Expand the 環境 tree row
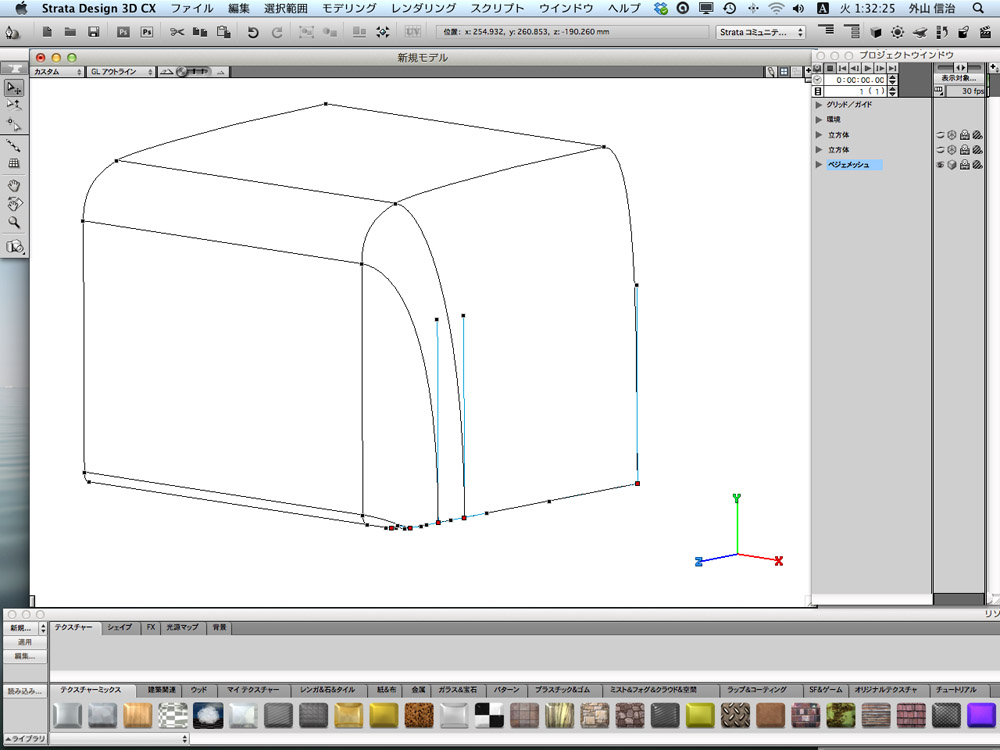This screenshot has width=1000, height=750. coord(819,119)
